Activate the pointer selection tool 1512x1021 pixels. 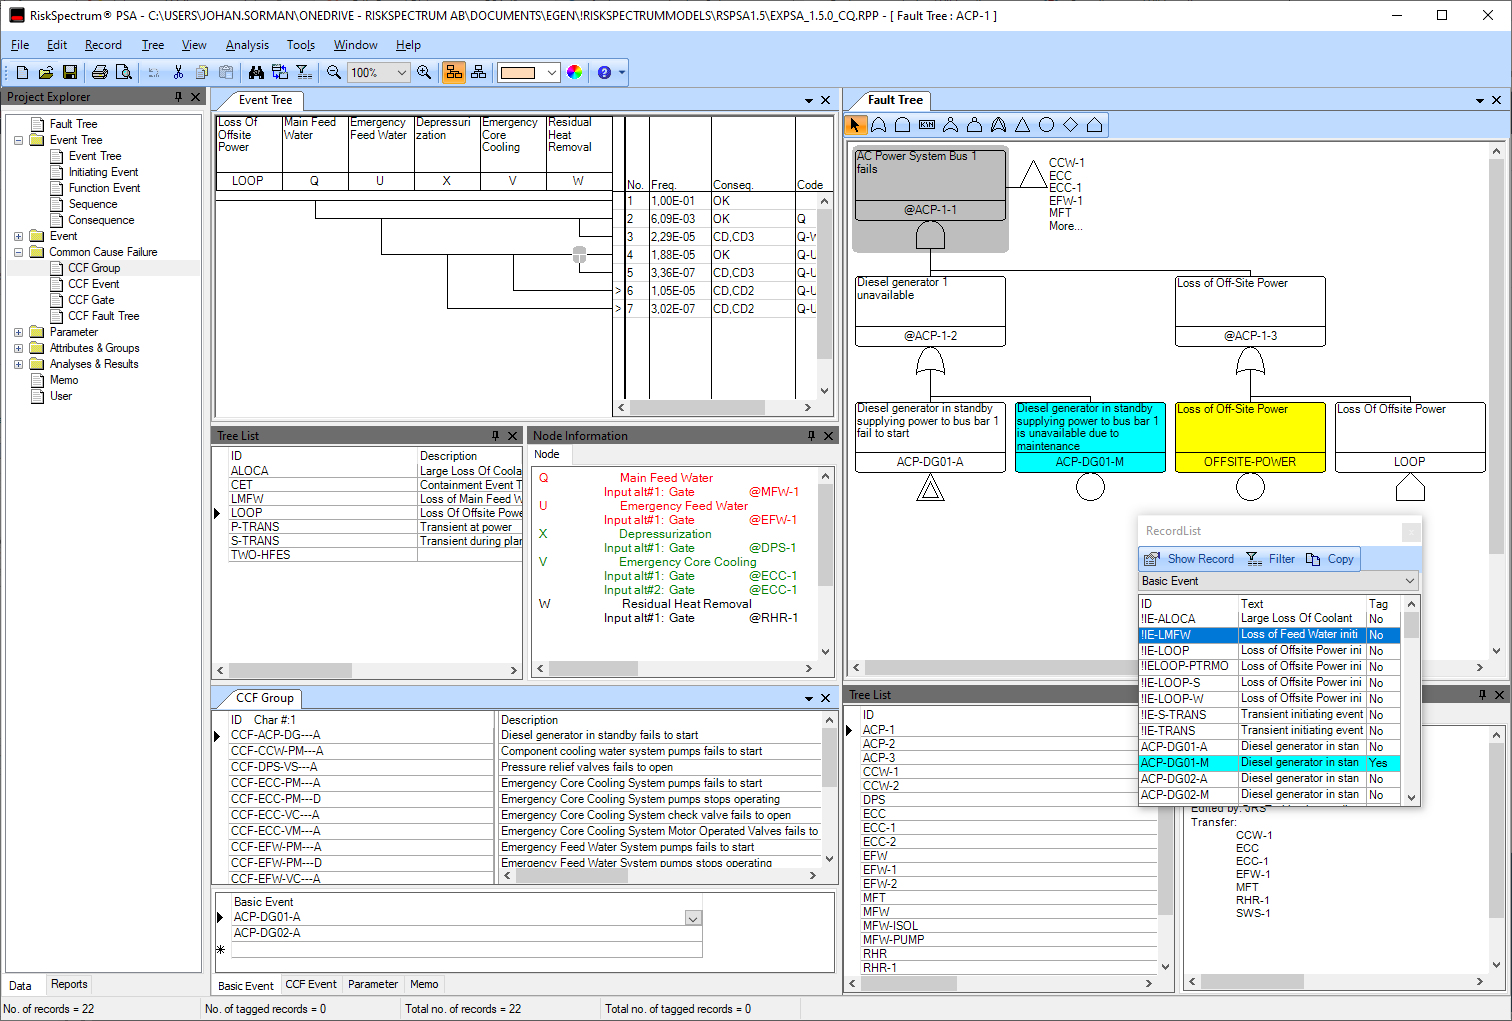[854, 125]
